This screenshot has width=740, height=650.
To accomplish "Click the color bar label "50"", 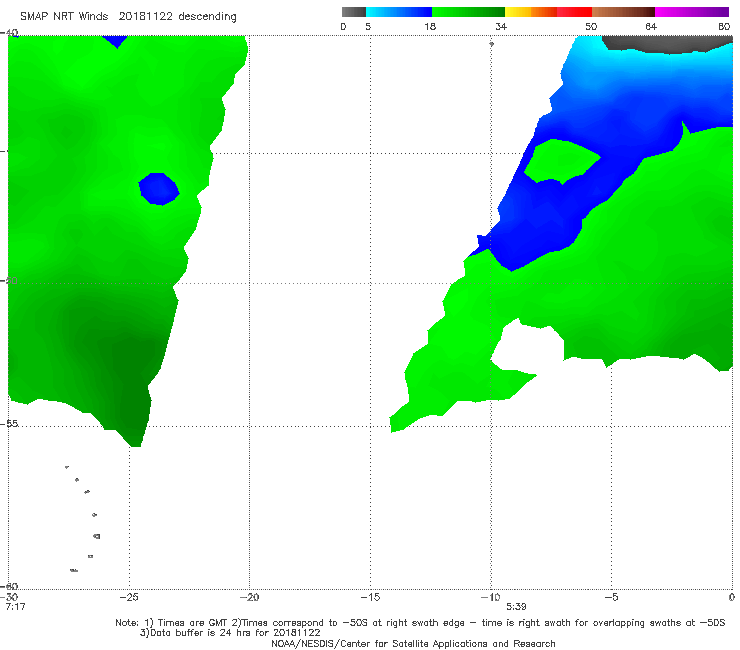I will (591, 26).
